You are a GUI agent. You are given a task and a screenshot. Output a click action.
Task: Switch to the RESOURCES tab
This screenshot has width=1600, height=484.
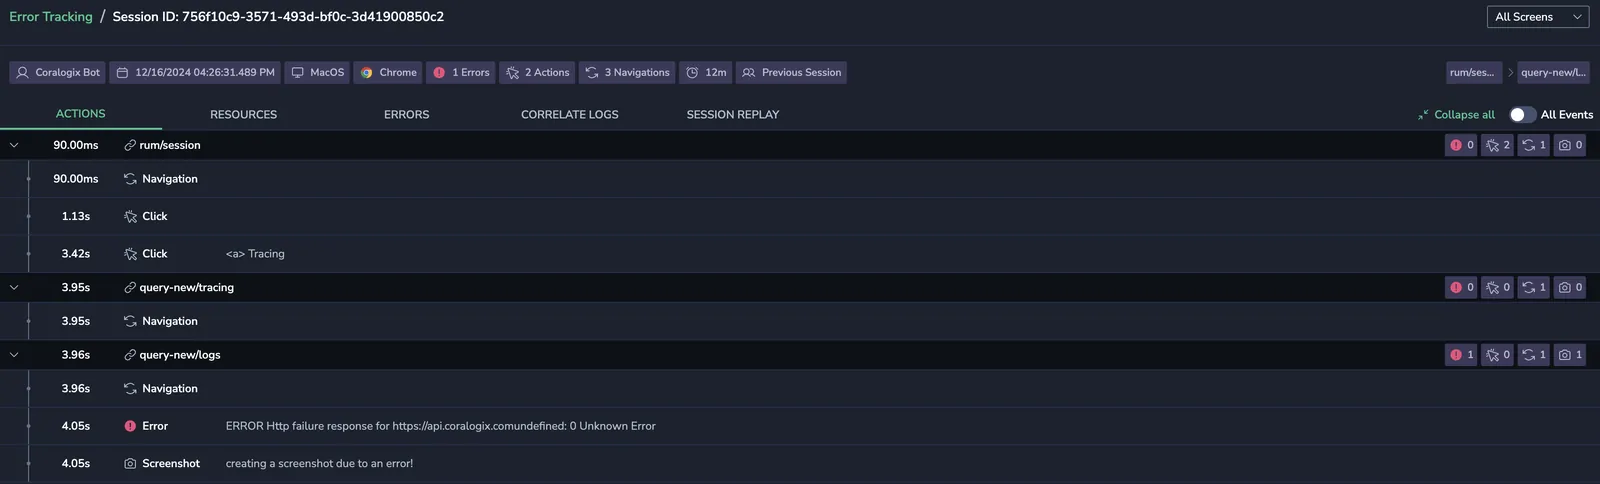click(x=243, y=115)
